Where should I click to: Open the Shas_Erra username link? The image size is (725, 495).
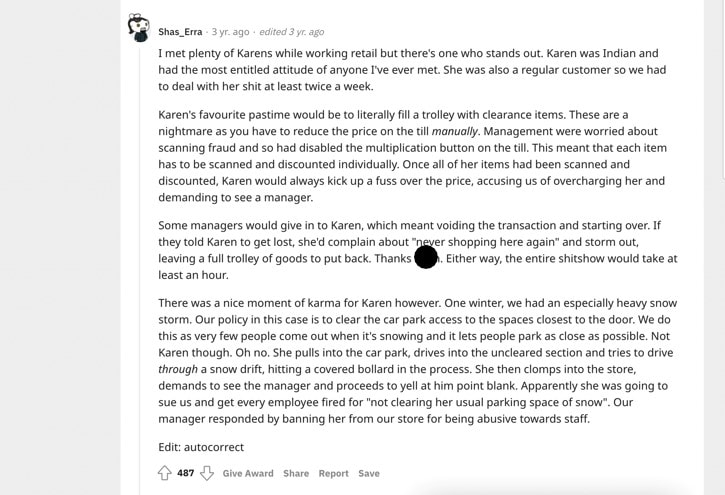[x=180, y=32]
